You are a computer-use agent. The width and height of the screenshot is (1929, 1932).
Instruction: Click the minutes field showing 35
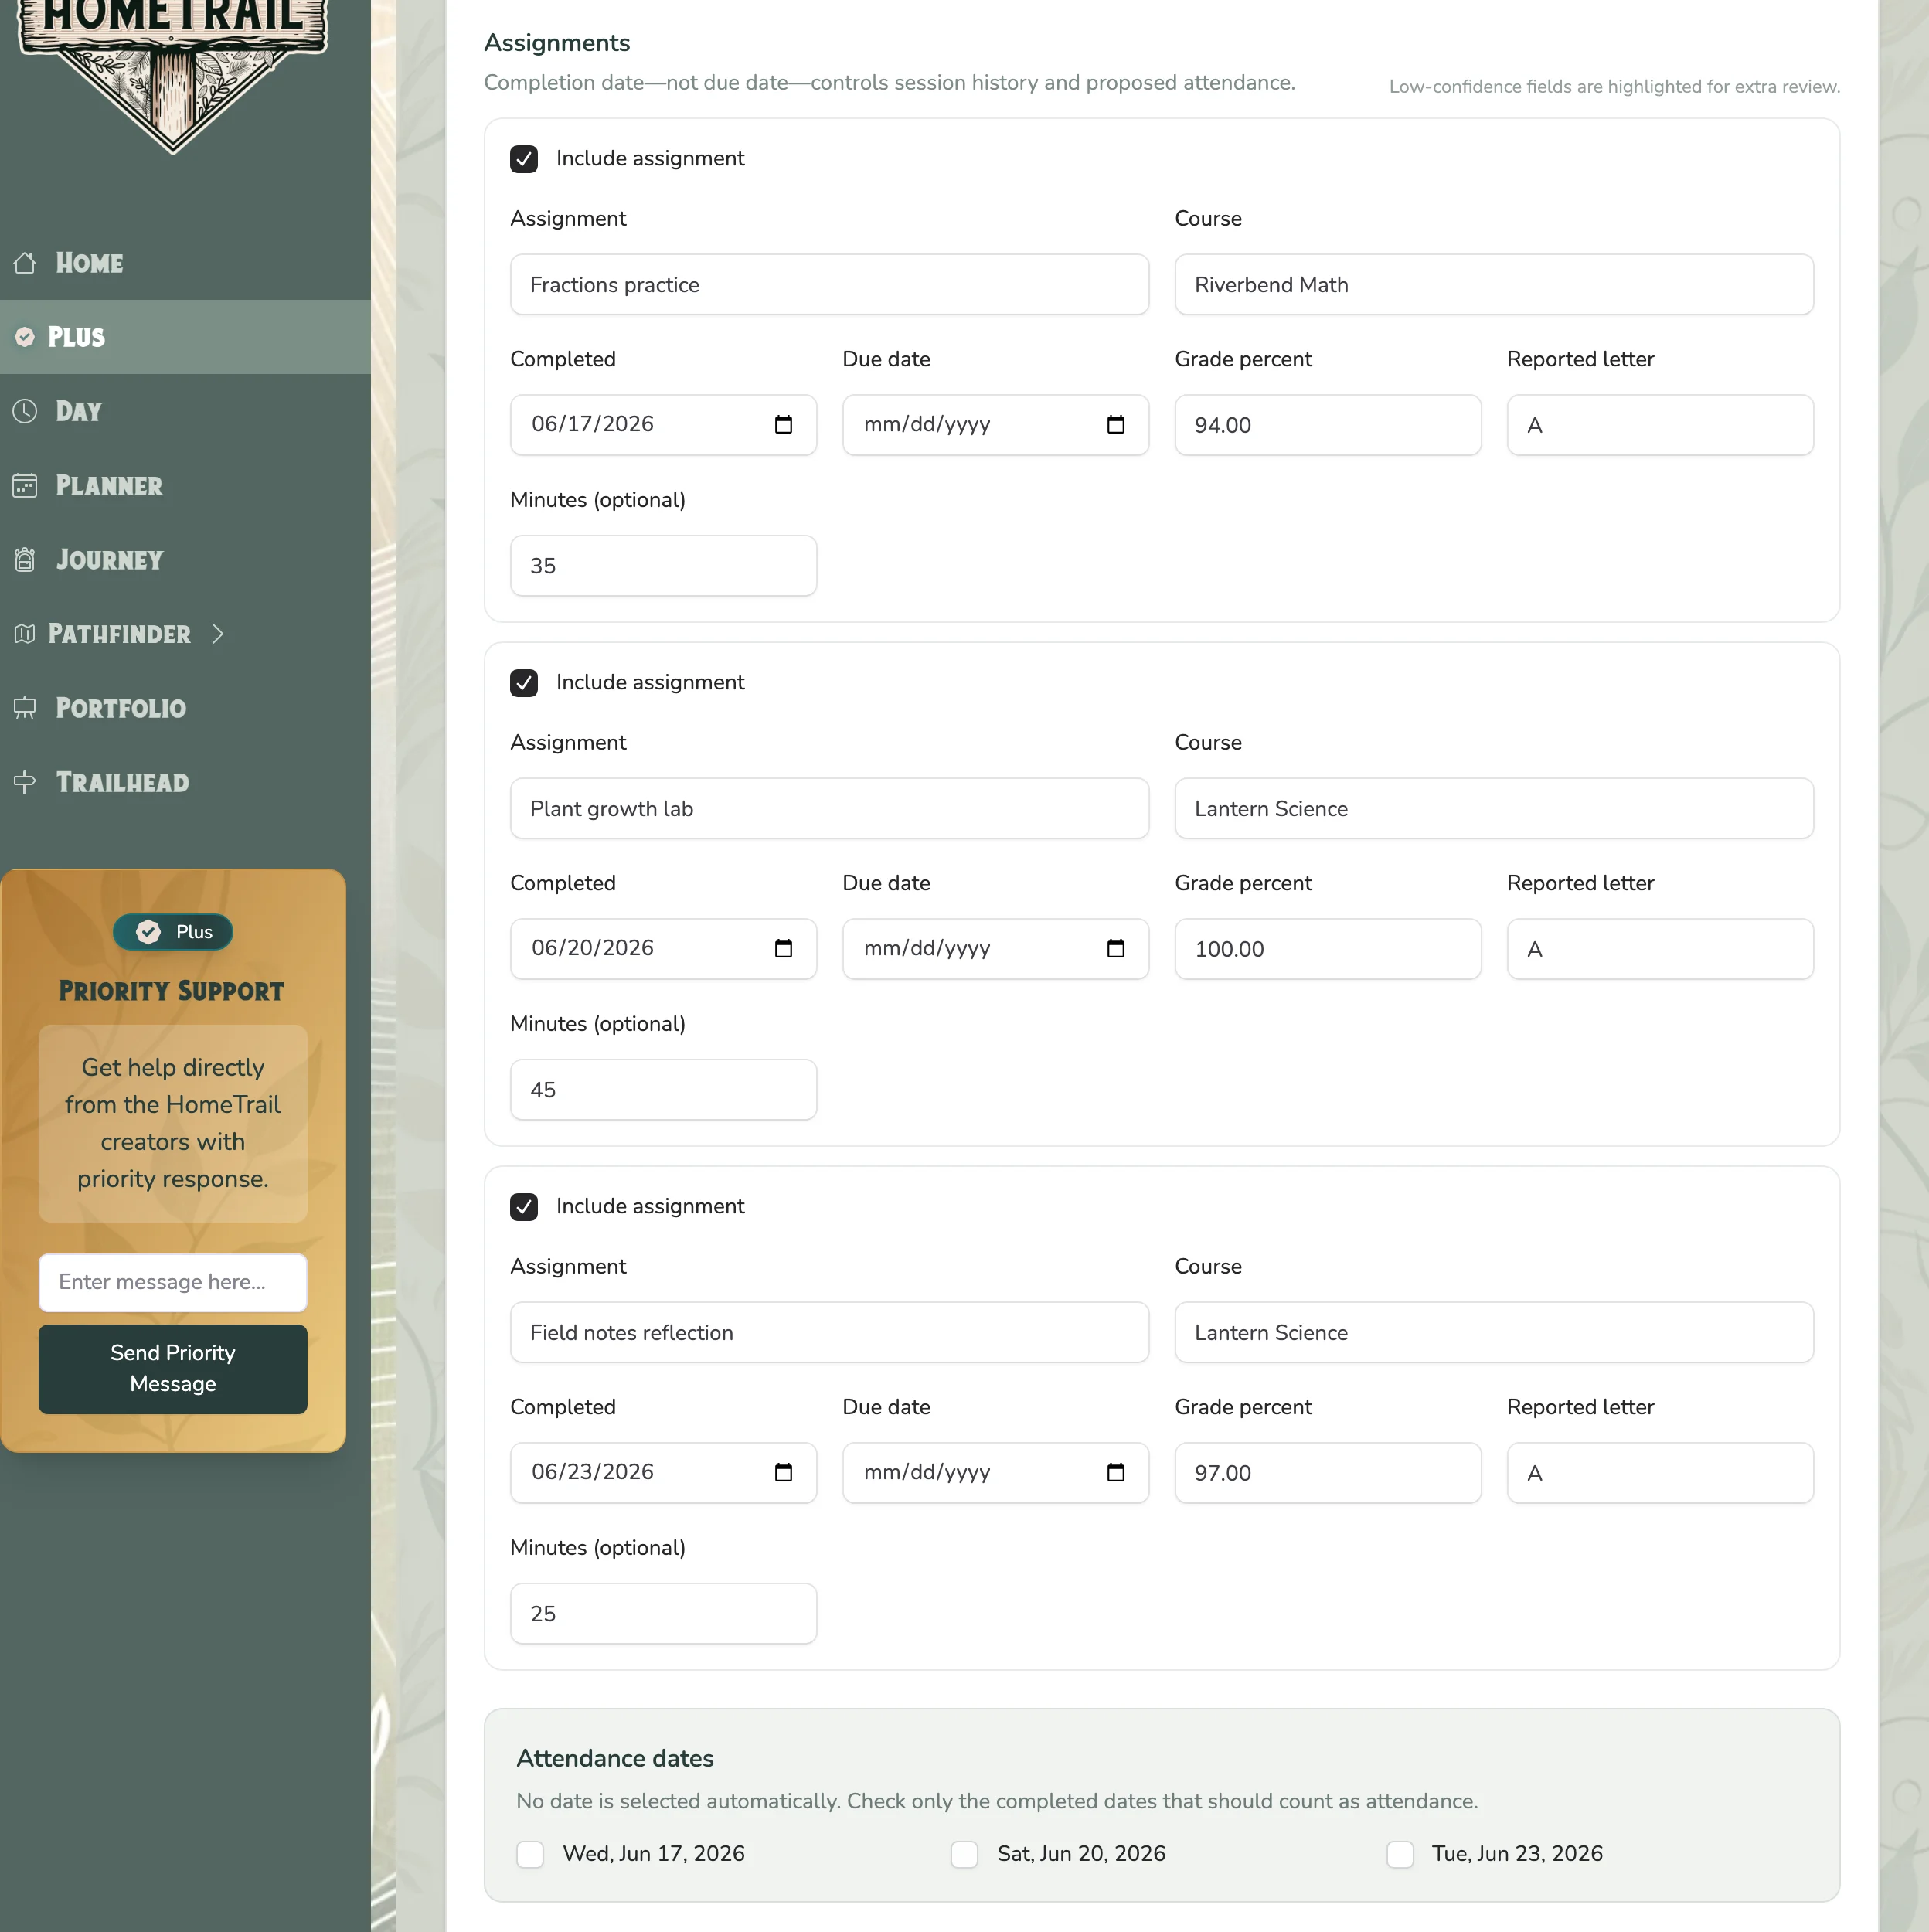click(x=663, y=566)
